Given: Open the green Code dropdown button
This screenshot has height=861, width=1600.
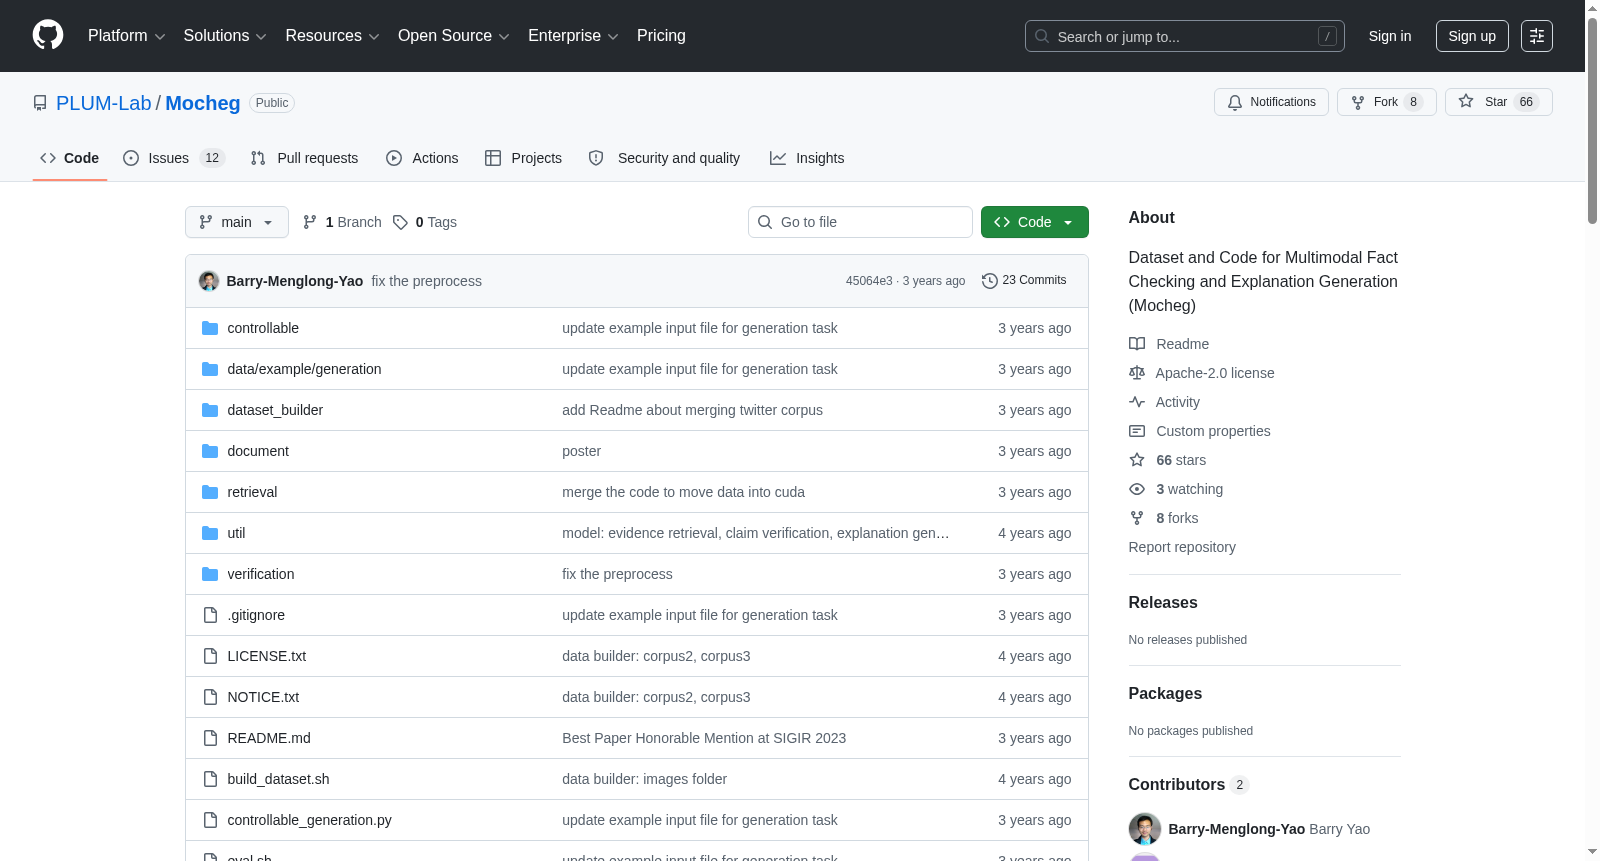Looking at the screenshot, I should 1034,222.
